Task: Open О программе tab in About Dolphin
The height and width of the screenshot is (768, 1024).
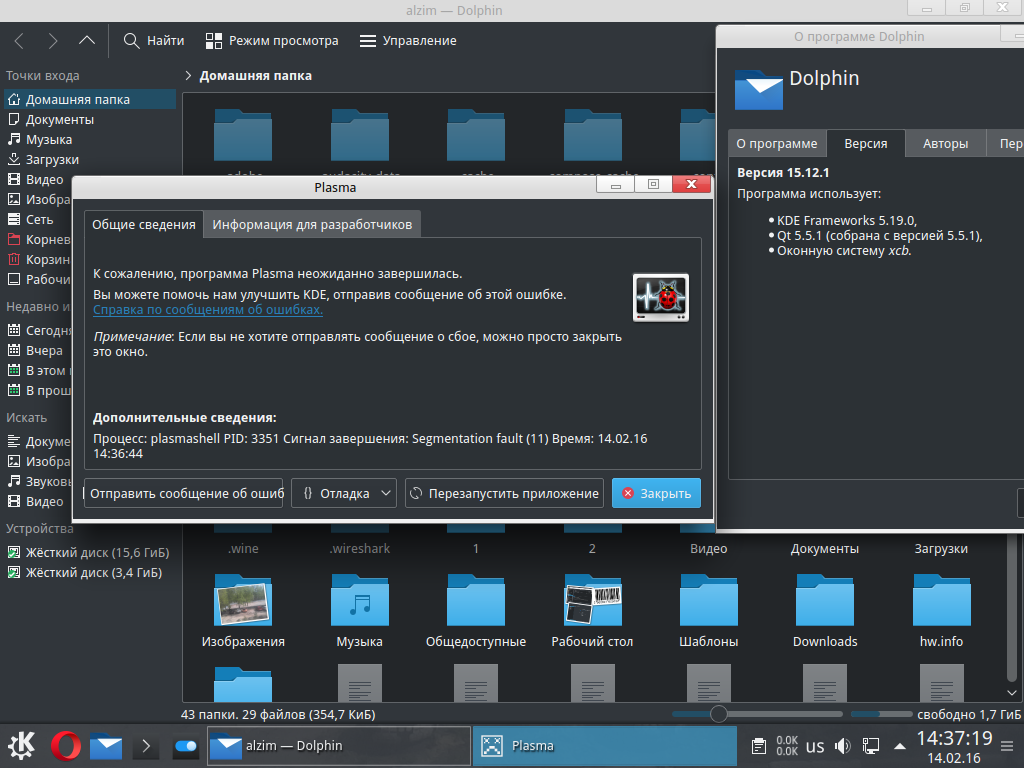Action: click(x=776, y=144)
